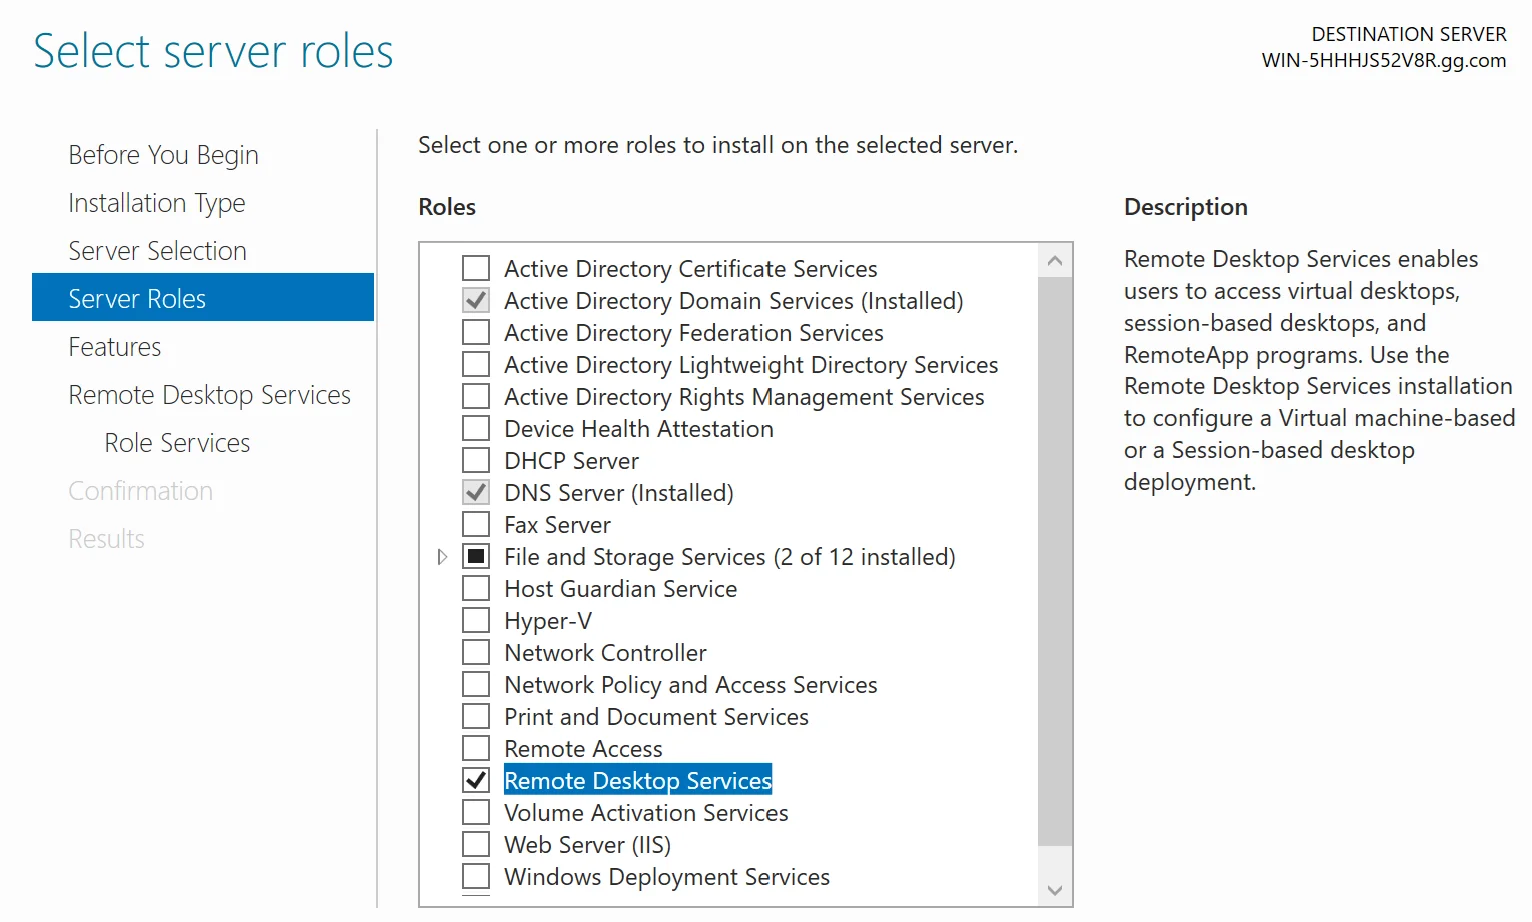Image resolution: width=1532 pixels, height=922 pixels.
Task: Switch to the Server Selection page
Action: tap(157, 251)
